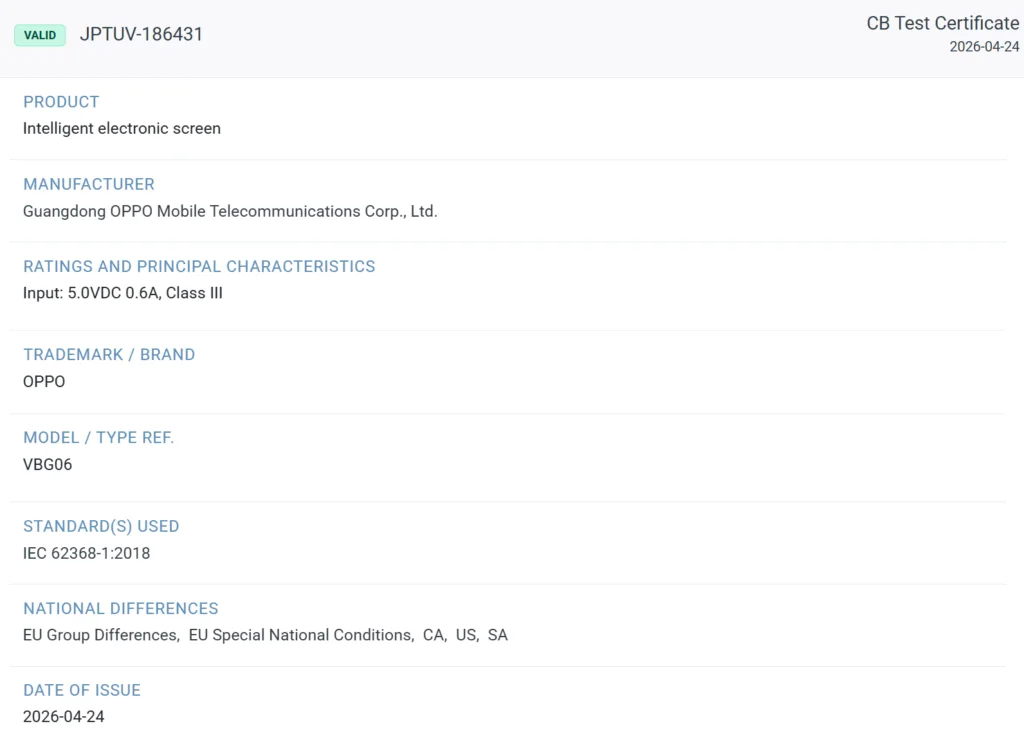Click the DATE OF ISSUE label
1024x742 pixels.
82,690
